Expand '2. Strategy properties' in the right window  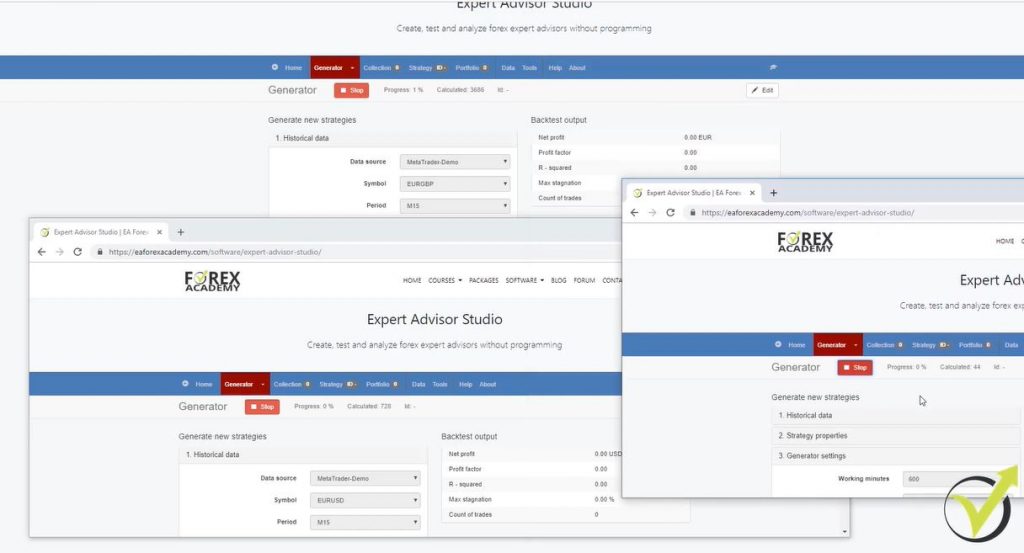[x=895, y=435]
